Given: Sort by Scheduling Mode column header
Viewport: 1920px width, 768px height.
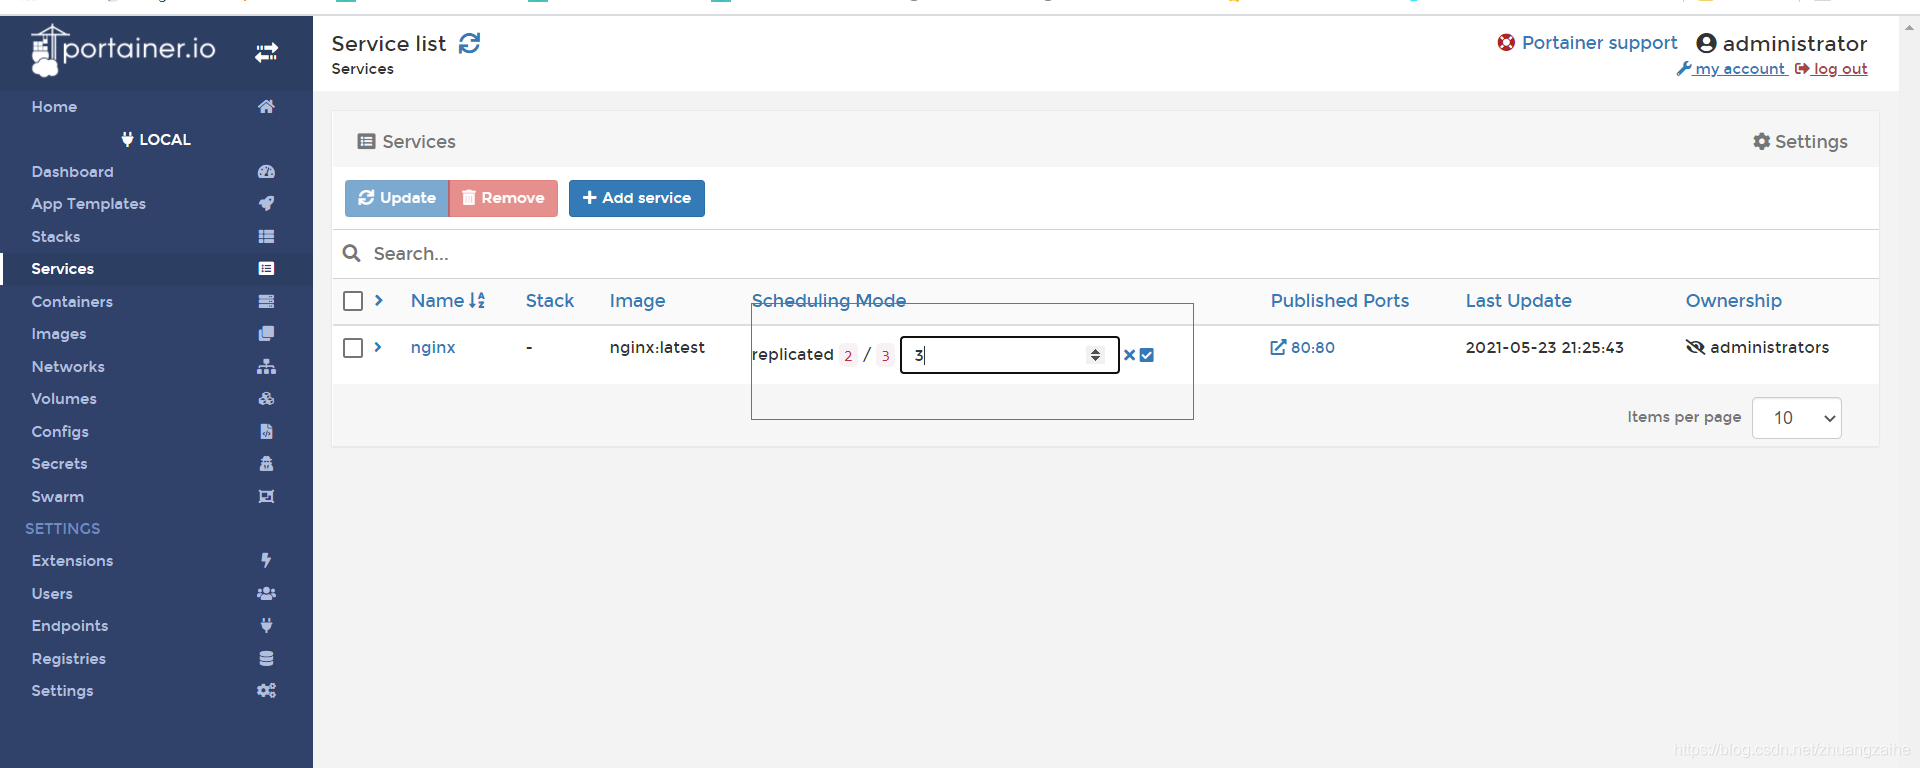Looking at the screenshot, I should (x=829, y=300).
